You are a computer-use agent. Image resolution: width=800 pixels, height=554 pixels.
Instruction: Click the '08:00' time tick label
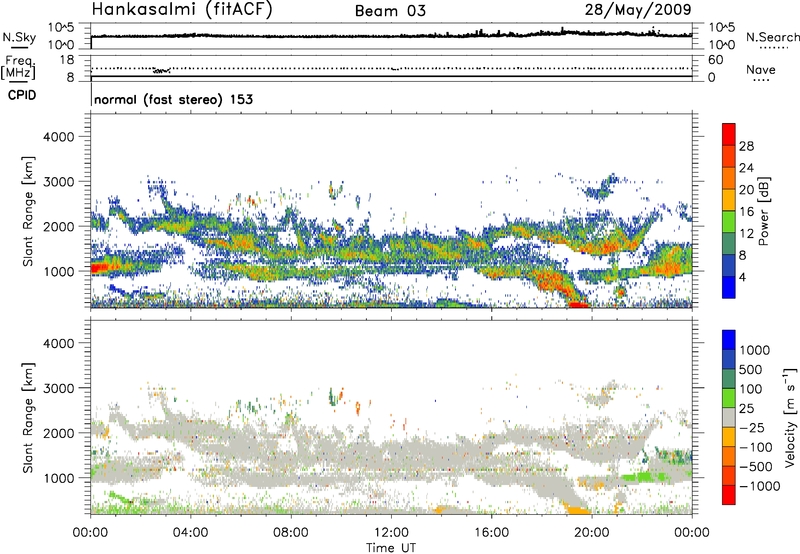tap(290, 533)
